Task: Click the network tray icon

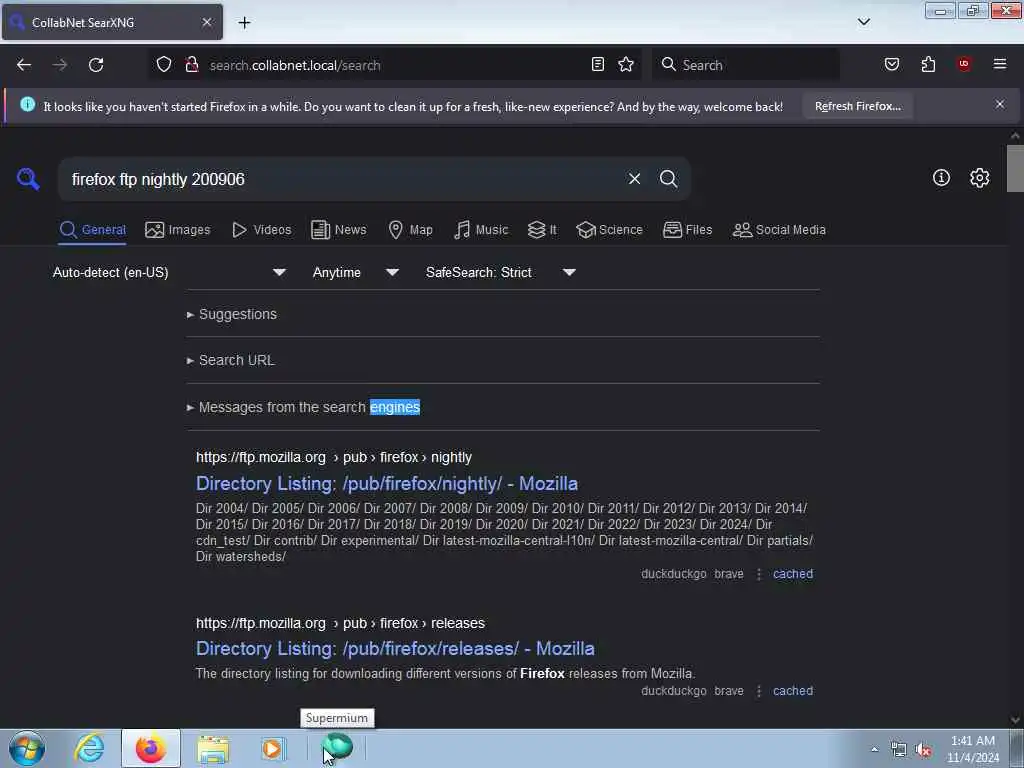Action: point(899,750)
